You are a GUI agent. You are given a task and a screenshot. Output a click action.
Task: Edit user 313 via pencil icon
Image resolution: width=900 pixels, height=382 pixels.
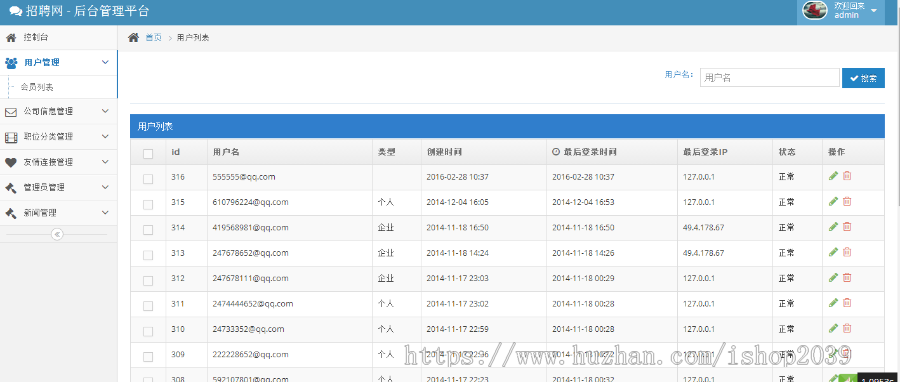pyautogui.click(x=833, y=252)
